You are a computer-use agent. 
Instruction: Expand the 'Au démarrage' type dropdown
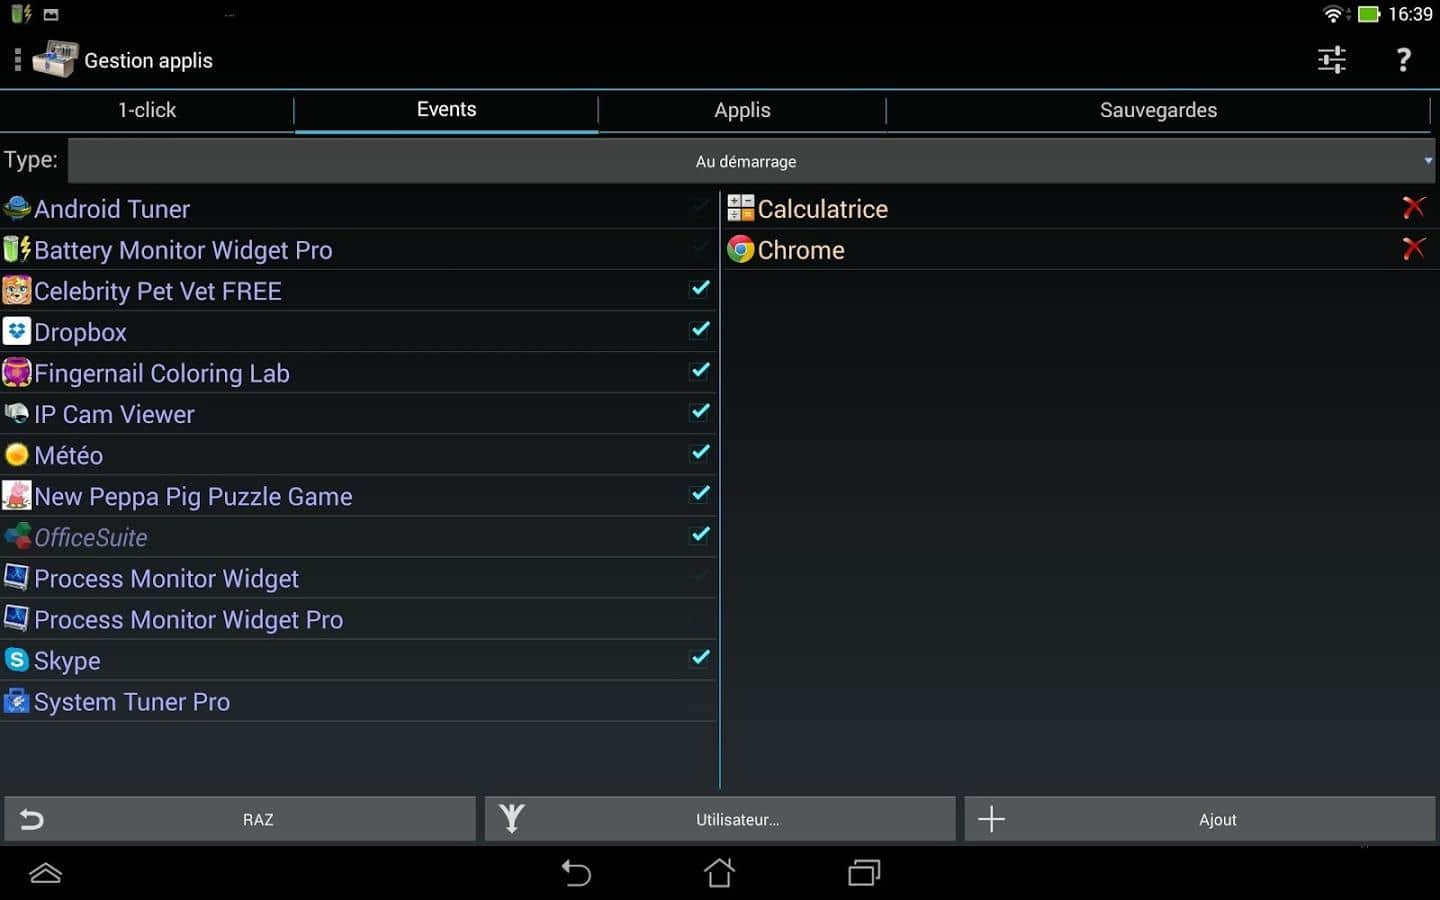pyautogui.click(x=750, y=161)
